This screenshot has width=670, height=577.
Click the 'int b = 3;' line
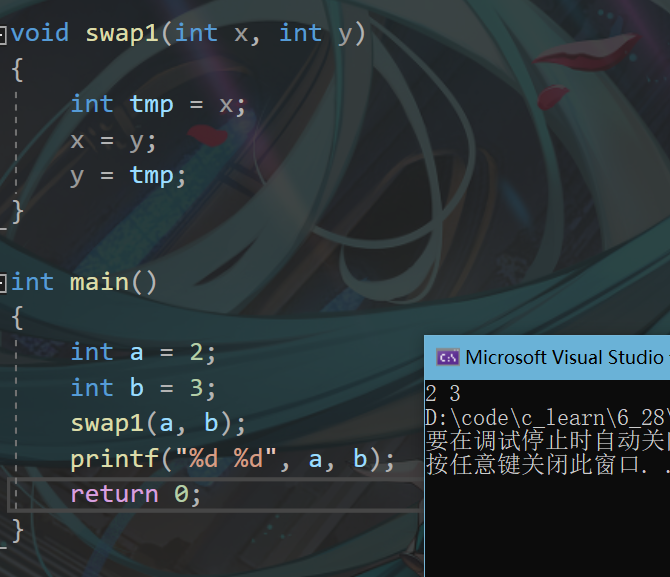(x=144, y=388)
